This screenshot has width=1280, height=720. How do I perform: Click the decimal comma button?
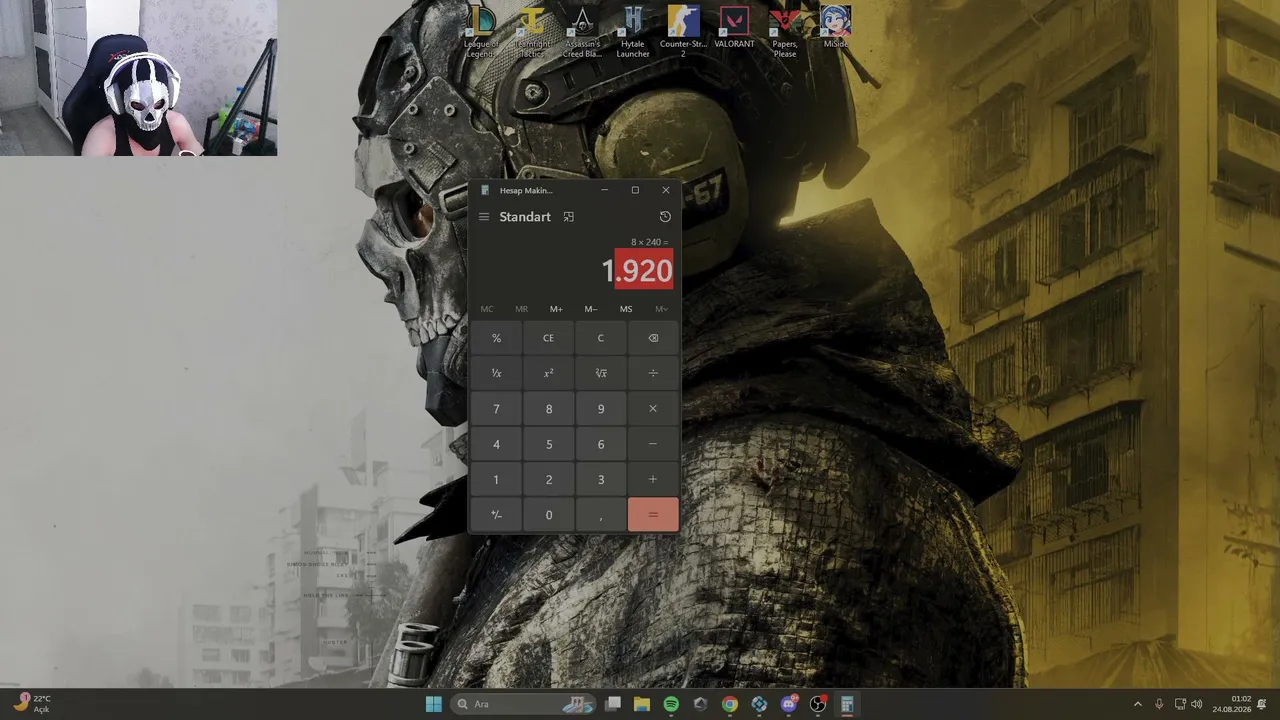601,515
